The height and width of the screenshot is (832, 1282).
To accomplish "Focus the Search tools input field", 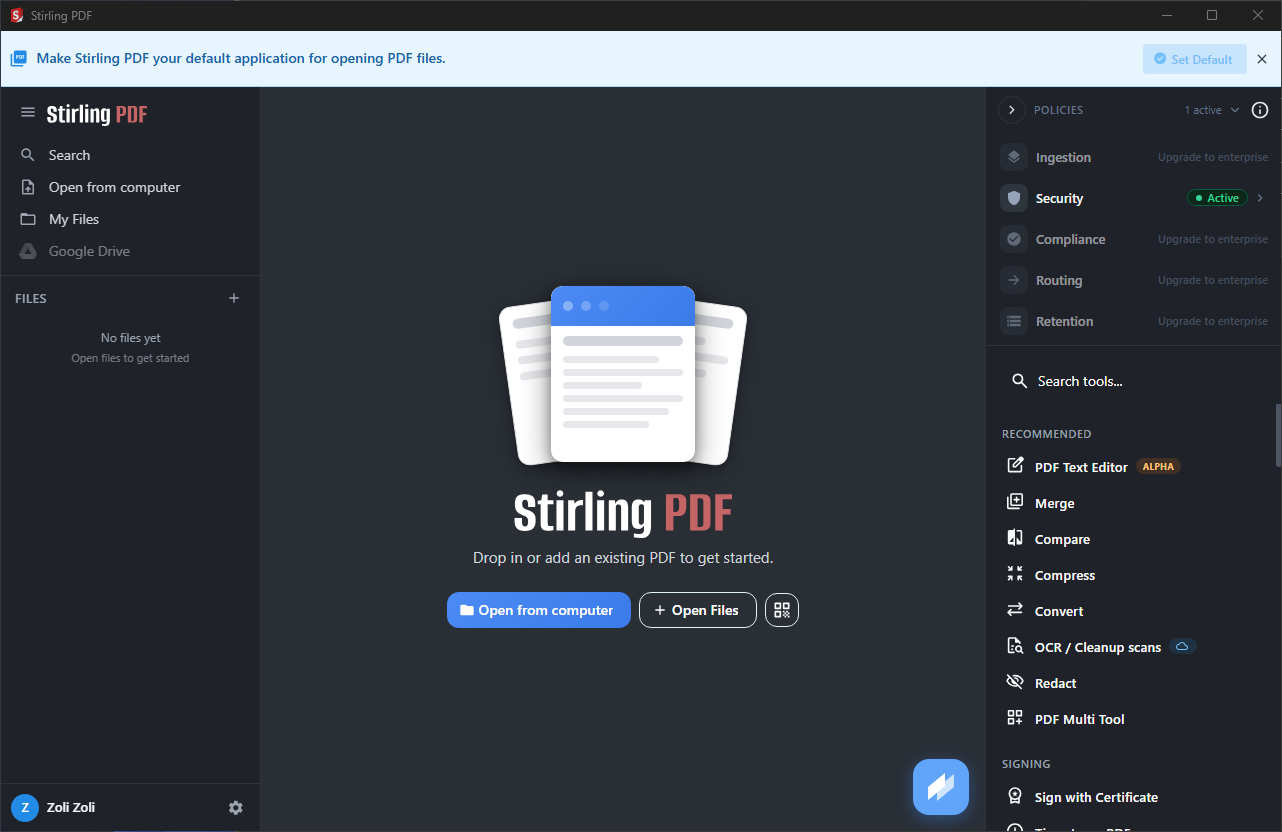I will tap(1136, 381).
